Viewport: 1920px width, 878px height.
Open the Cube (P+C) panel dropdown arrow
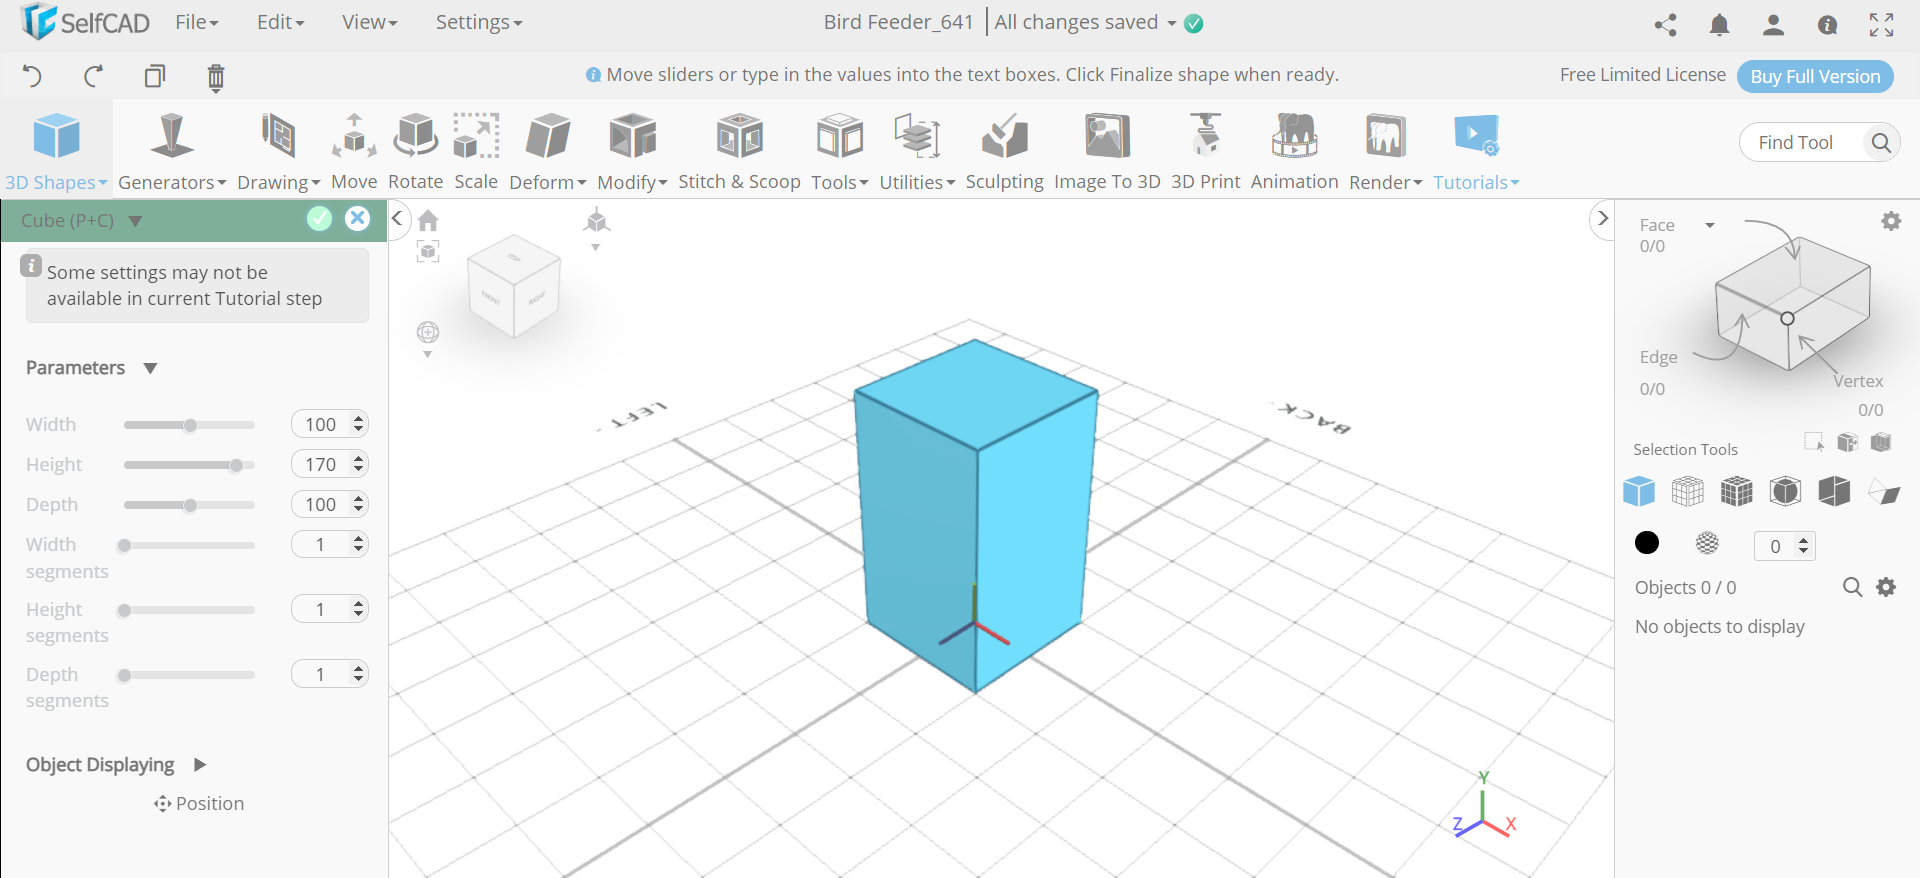click(135, 221)
